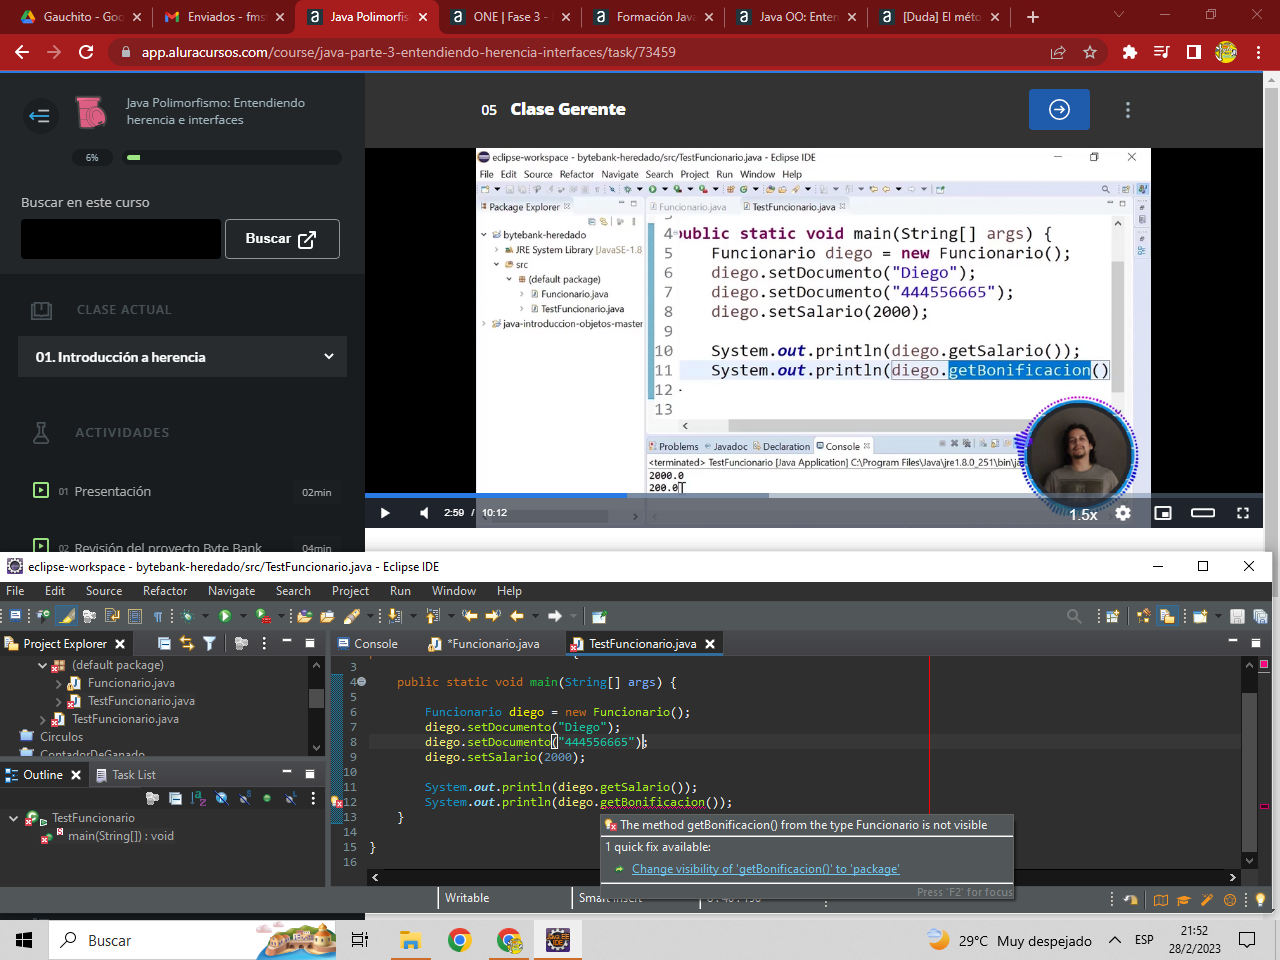Screen dimensions: 1280x960
Task: Collapse the (default package) tree node
Action: tap(43, 665)
